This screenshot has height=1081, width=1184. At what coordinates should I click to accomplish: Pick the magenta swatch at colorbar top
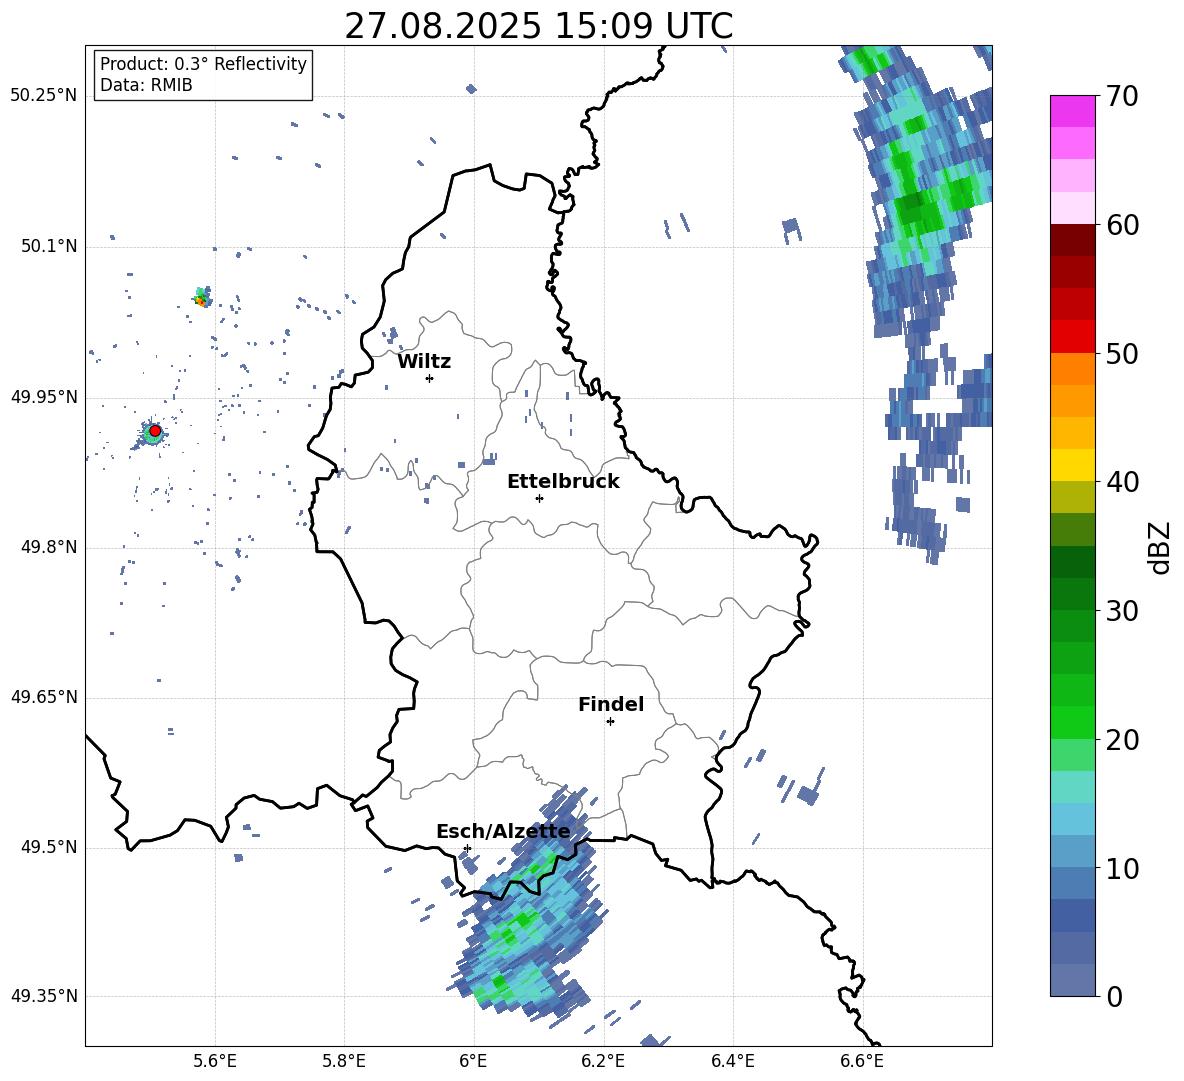click(x=1072, y=112)
